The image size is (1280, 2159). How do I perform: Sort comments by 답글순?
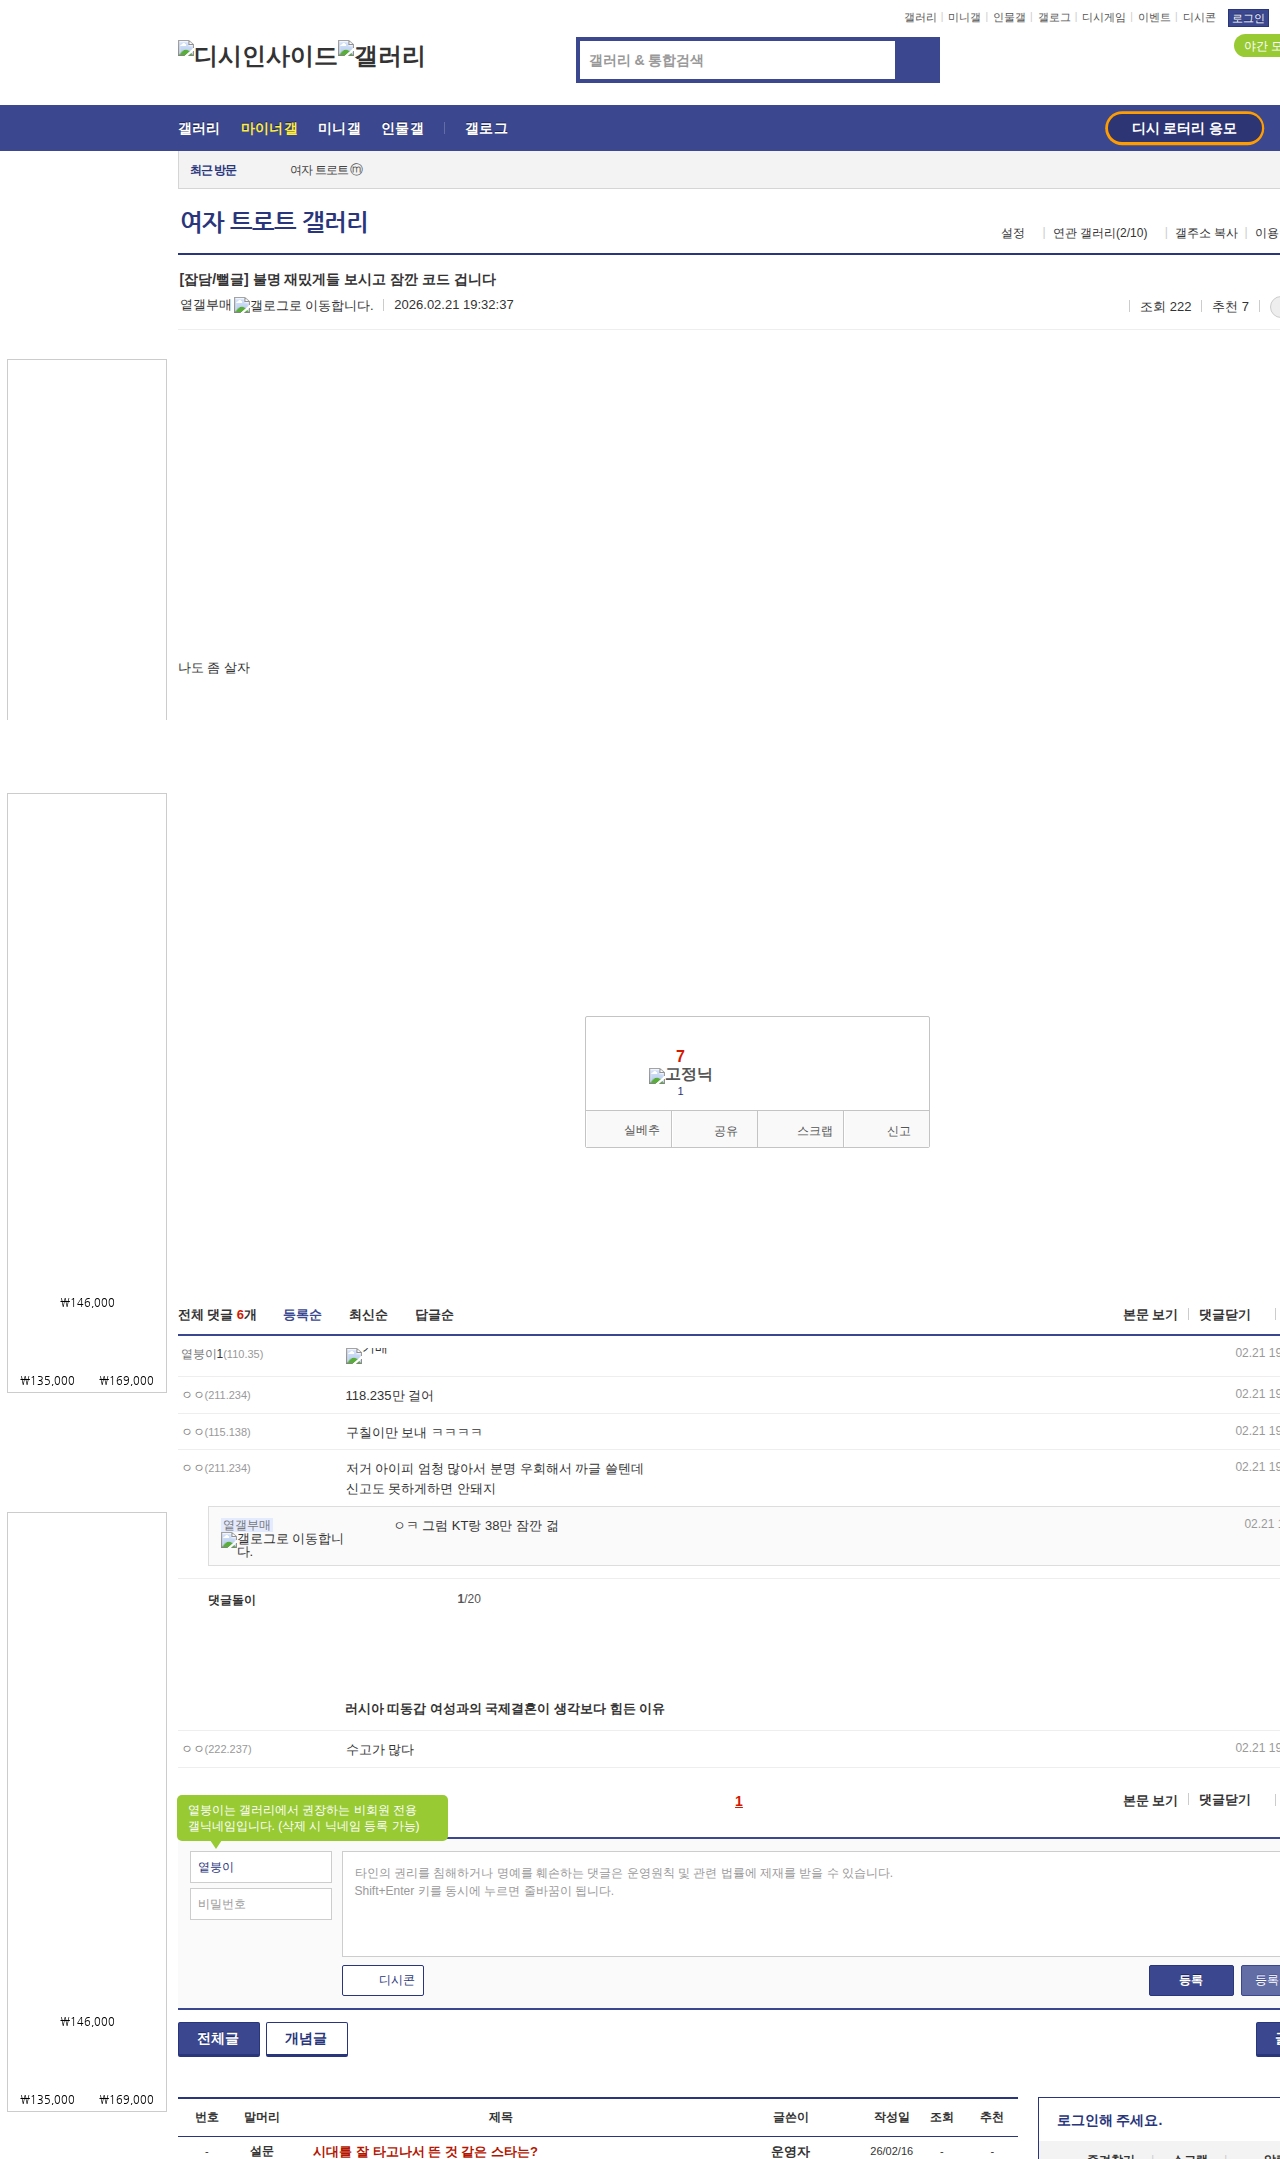434,1315
